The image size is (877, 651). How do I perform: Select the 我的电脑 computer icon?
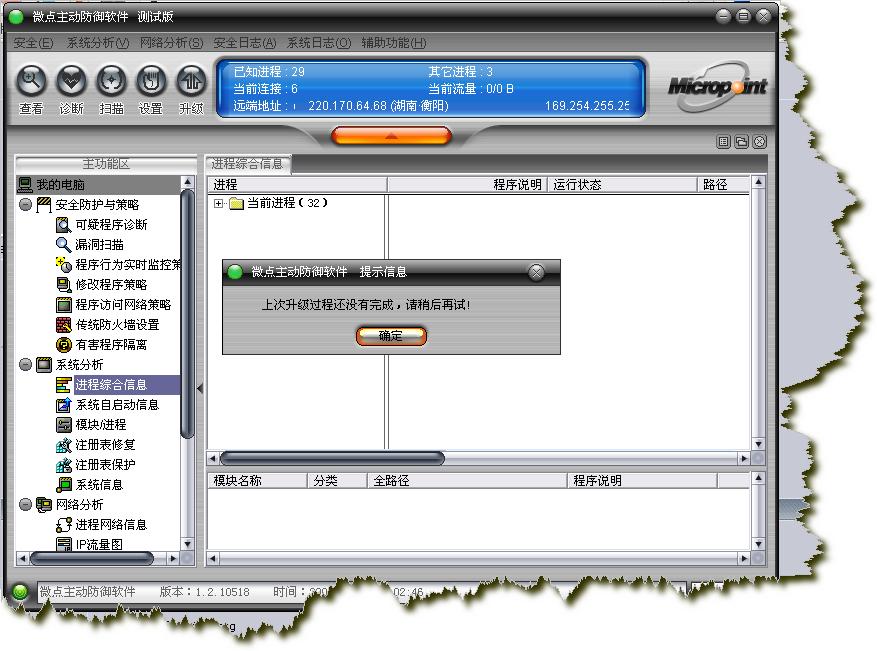click(x=25, y=185)
